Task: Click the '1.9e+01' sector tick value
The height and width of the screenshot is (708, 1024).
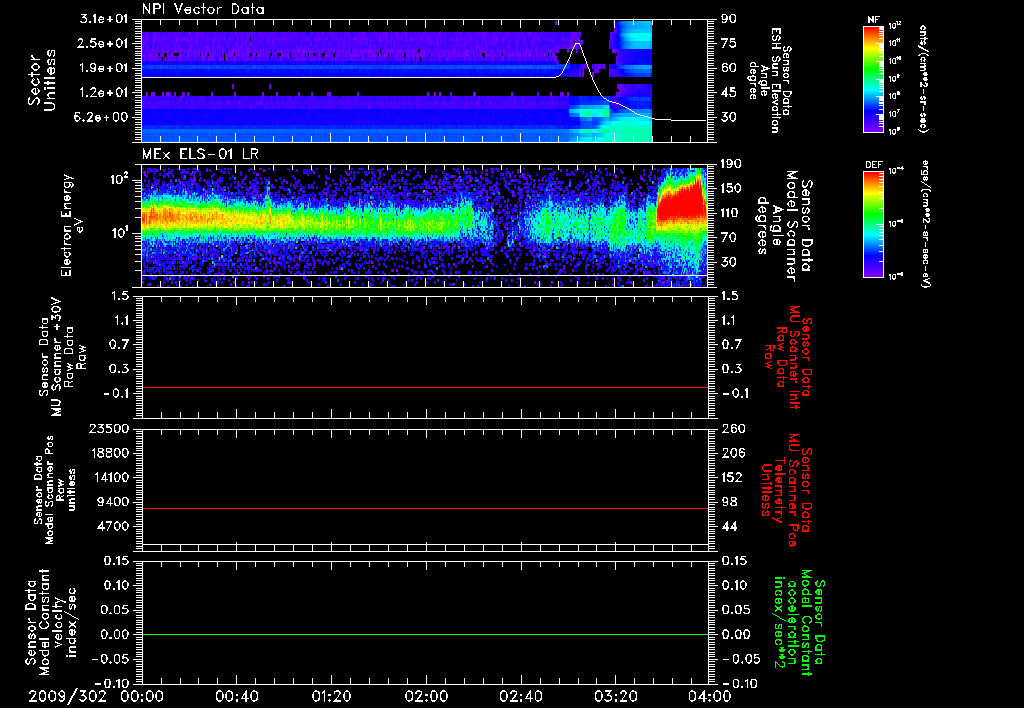Action: pyautogui.click(x=104, y=68)
